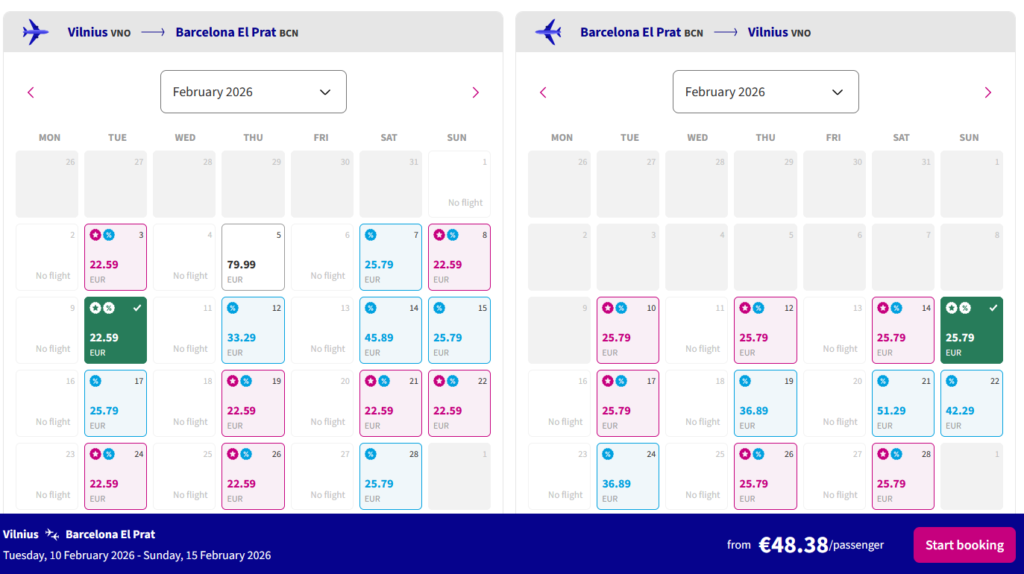Click the plane icon beside Barcelona El Prat header
This screenshot has height=574, width=1024.
548,32
